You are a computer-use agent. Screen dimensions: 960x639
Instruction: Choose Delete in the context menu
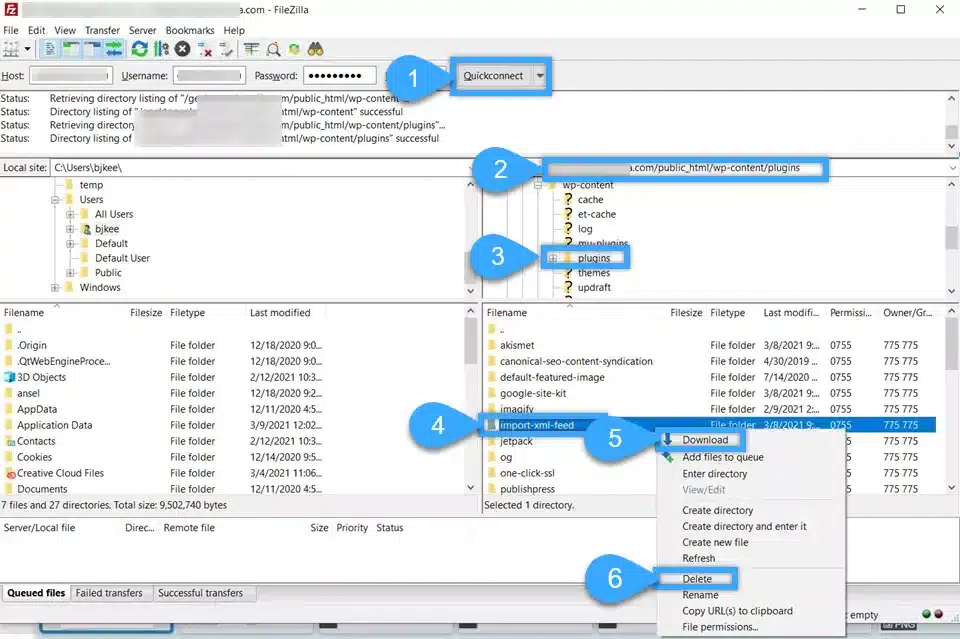(x=697, y=579)
